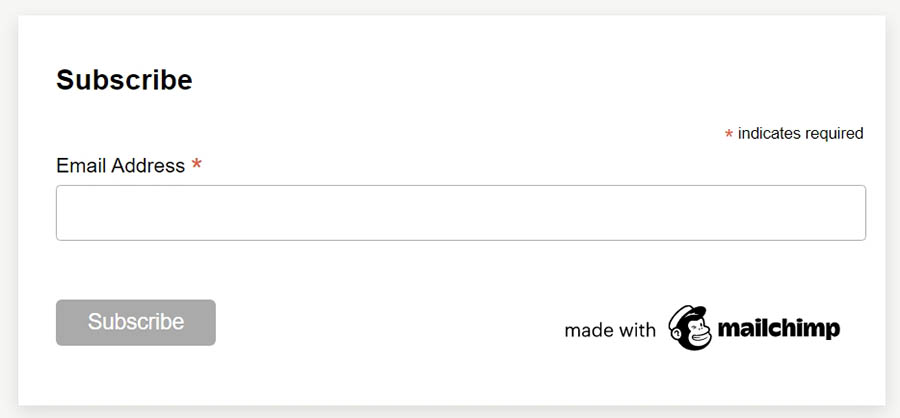
Task: Click the 'Email Address' field label
Action: (x=120, y=165)
